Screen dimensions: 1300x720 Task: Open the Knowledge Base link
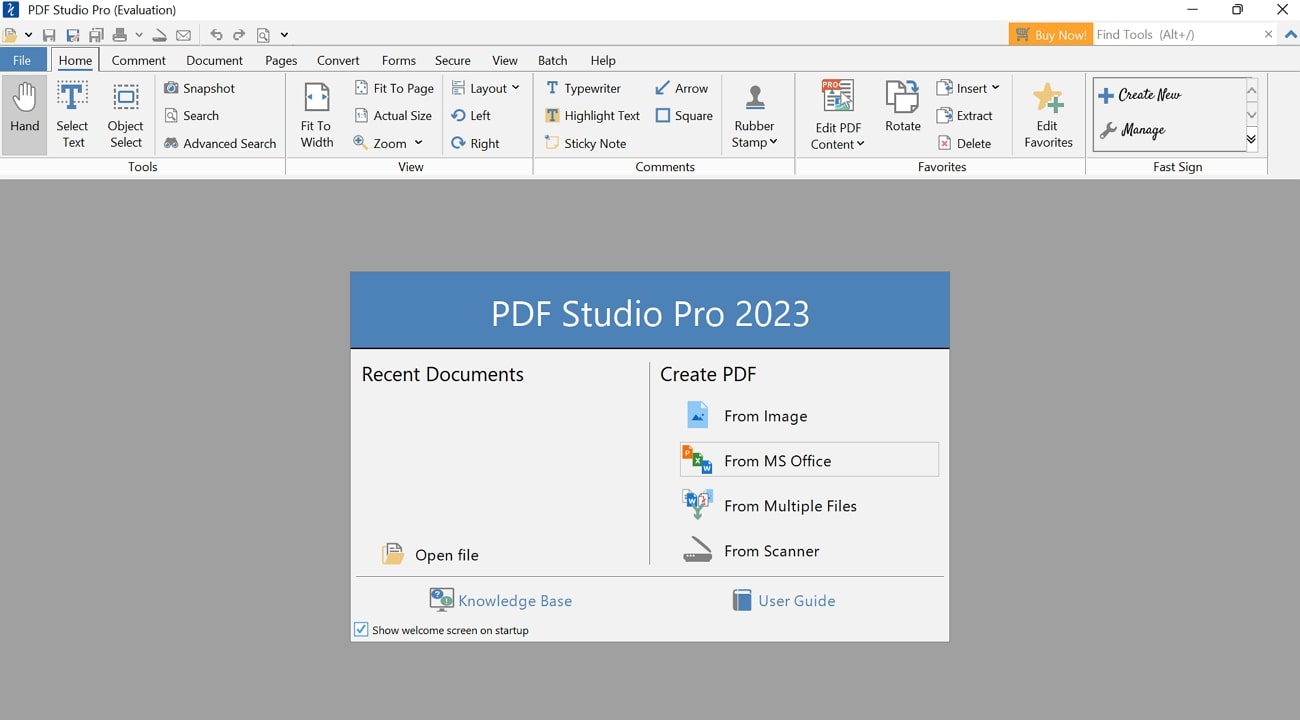click(x=501, y=600)
